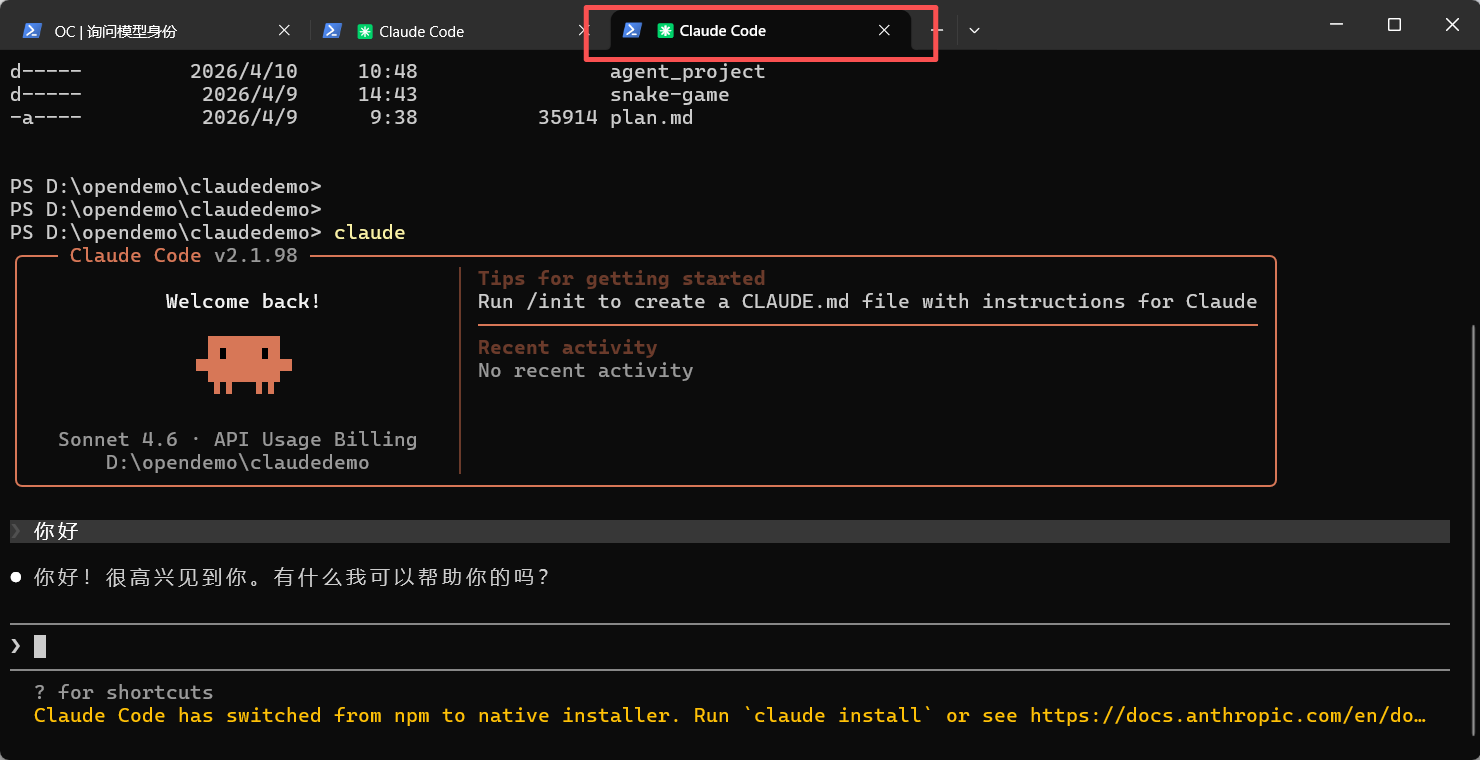The image size is (1480, 760).
Task: Click the "agent_project" directory name
Action: click(688, 72)
